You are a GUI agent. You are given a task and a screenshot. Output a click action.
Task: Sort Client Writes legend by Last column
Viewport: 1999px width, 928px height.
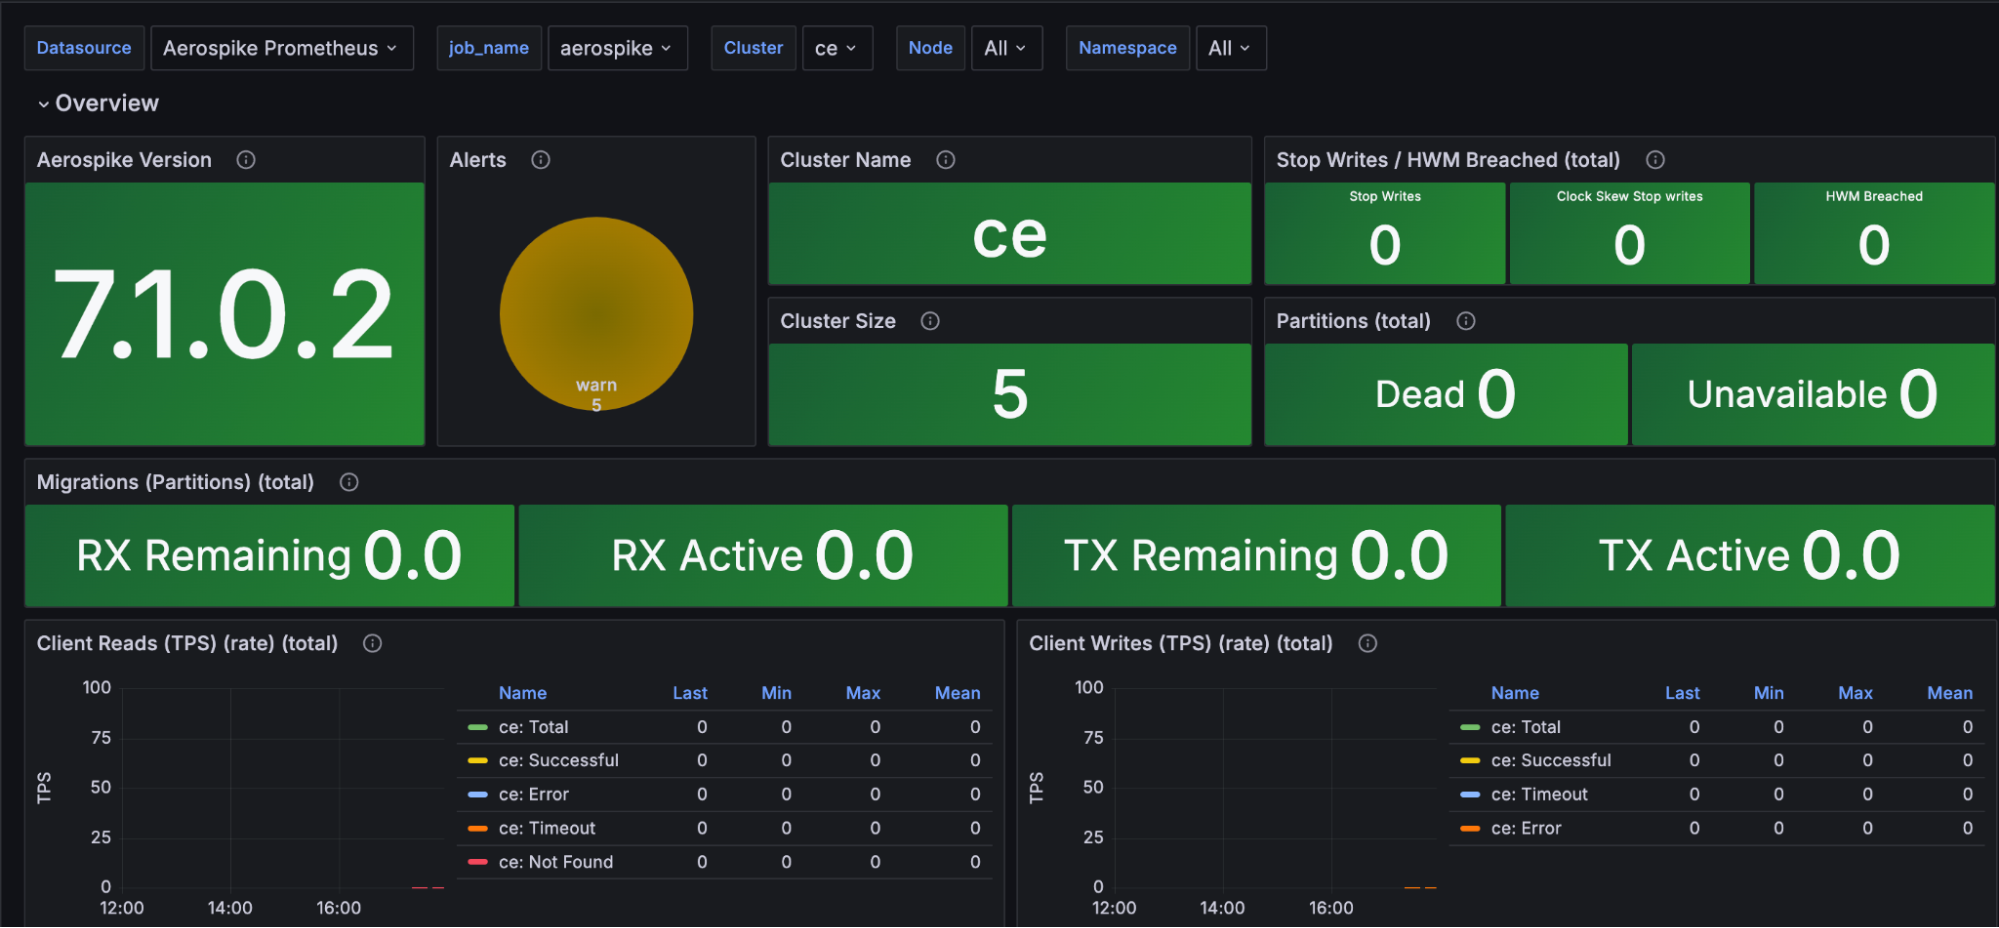(1682, 693)
